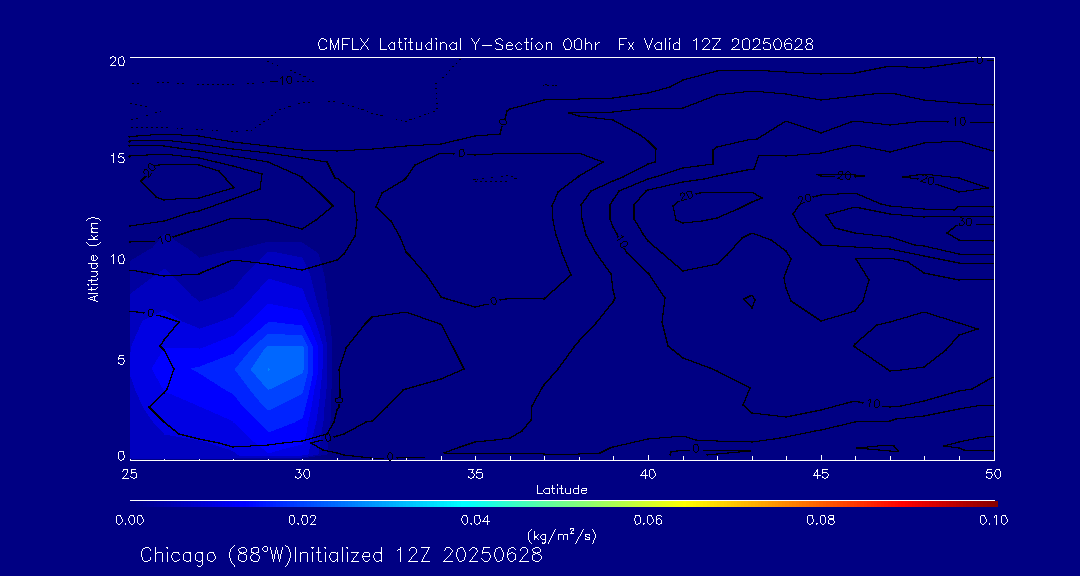The height and width of the screenshot is (576, 1080).
Task: Click the altitude axis tick label 15
Action: click(116, 157)
